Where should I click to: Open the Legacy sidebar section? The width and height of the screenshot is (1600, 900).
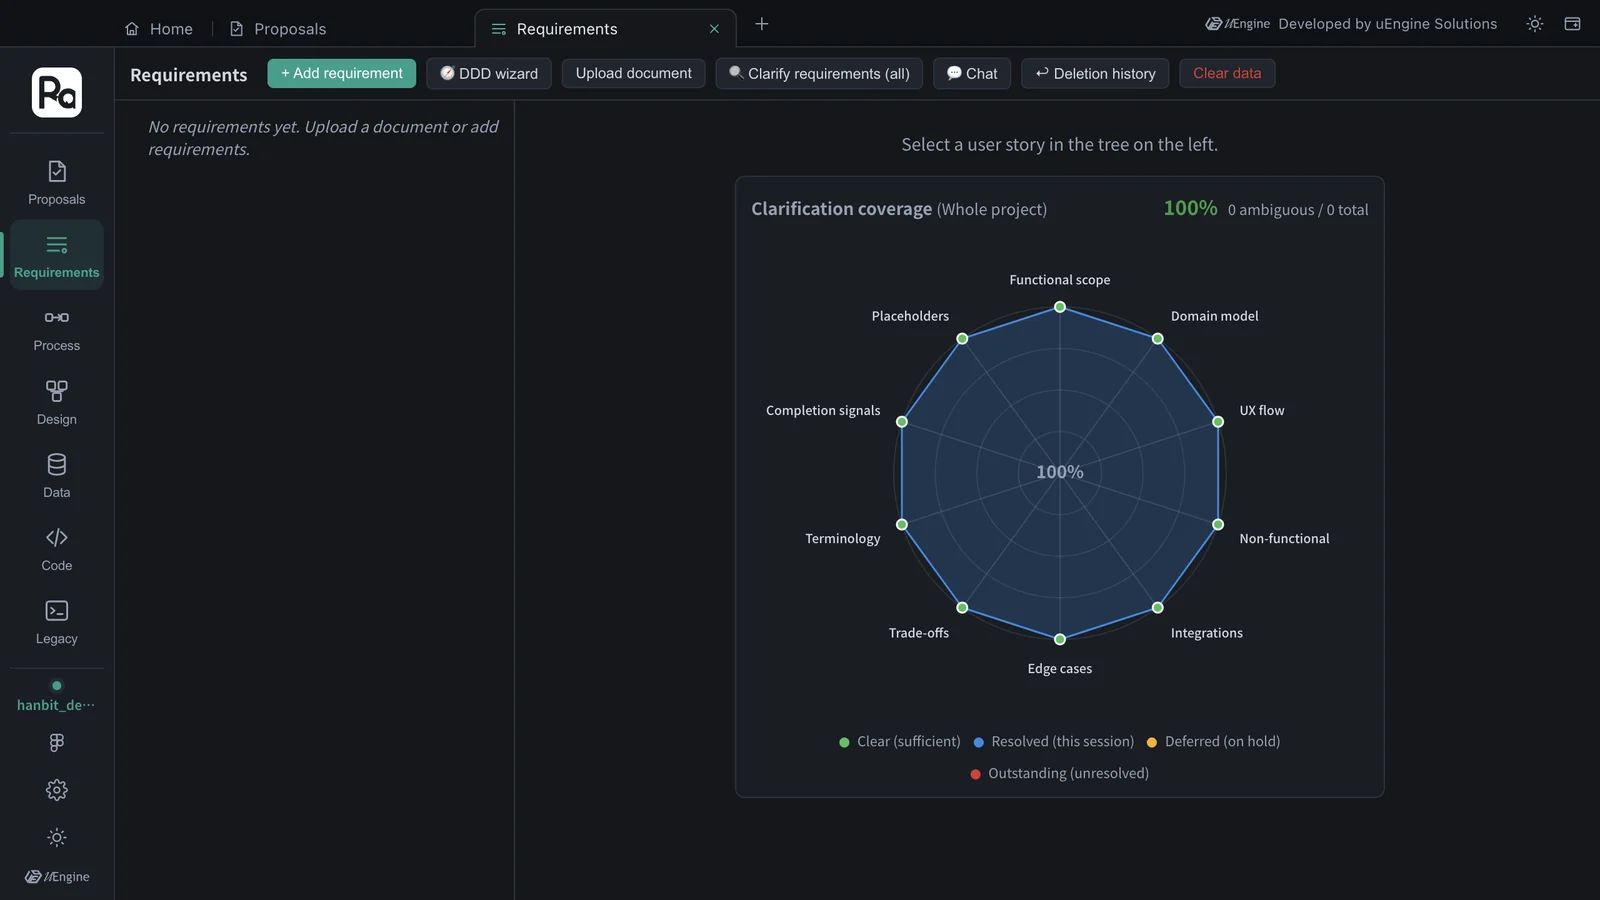point(57,622)
